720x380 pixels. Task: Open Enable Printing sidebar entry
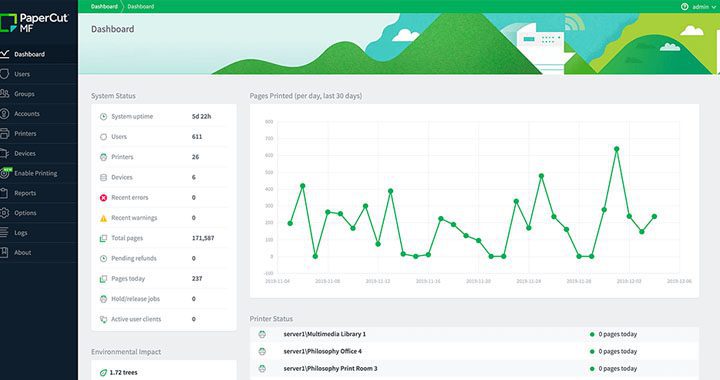tap(36, 173)
